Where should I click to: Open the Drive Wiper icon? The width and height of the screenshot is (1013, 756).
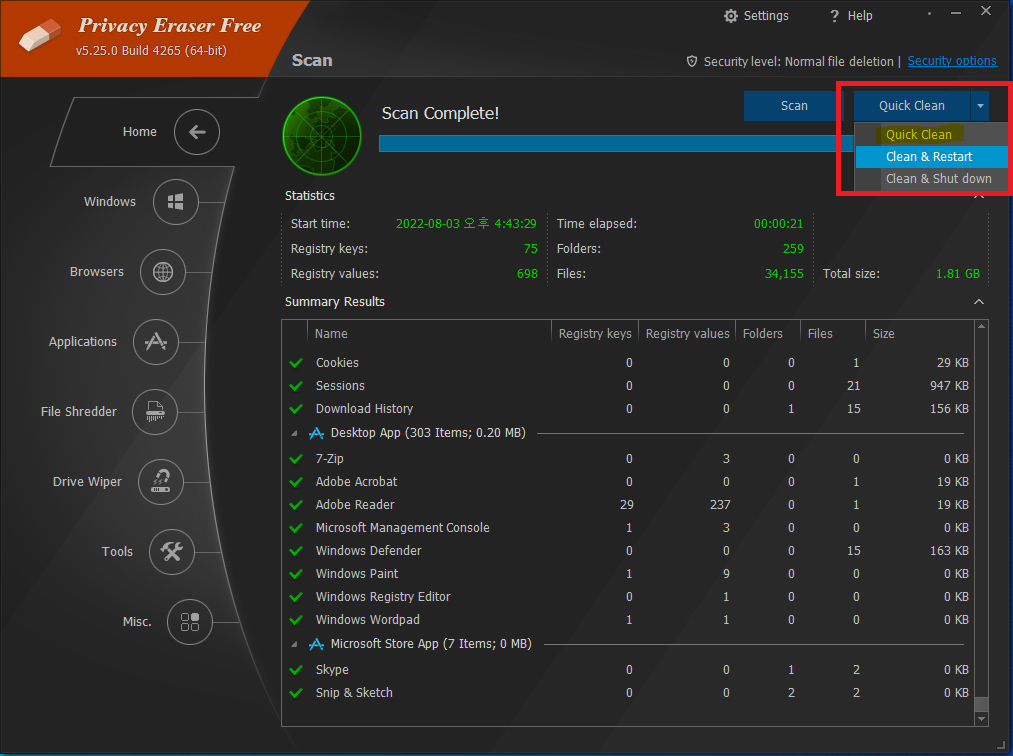click(x=161, y=481)
